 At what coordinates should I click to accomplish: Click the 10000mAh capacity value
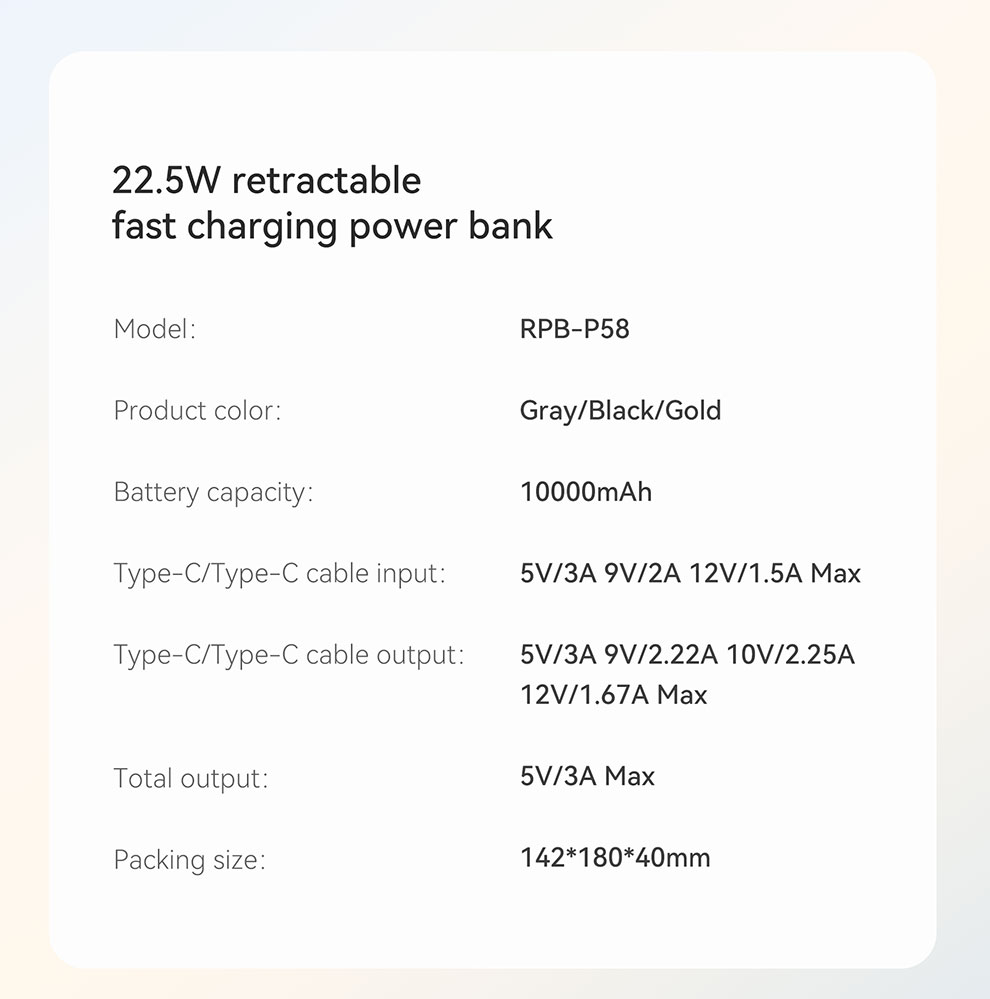pyautogui.click(x=586, y=493)
